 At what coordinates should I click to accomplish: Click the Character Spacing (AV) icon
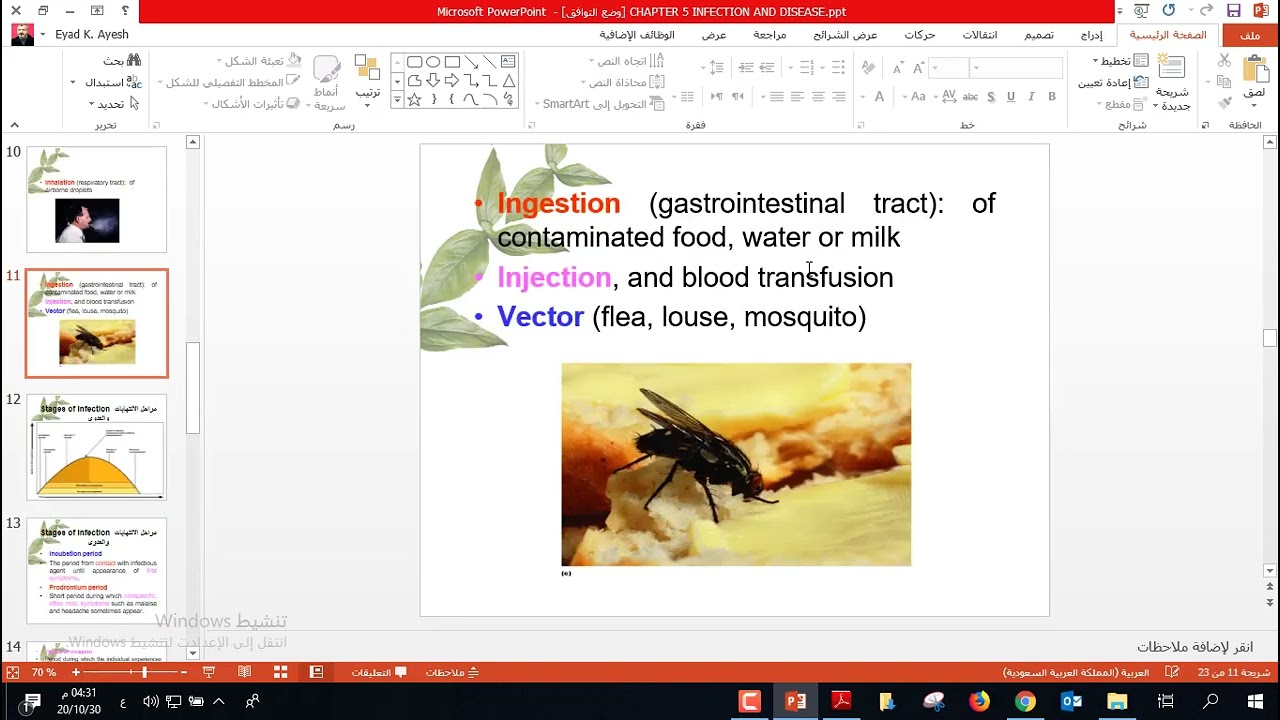(949, 97)
